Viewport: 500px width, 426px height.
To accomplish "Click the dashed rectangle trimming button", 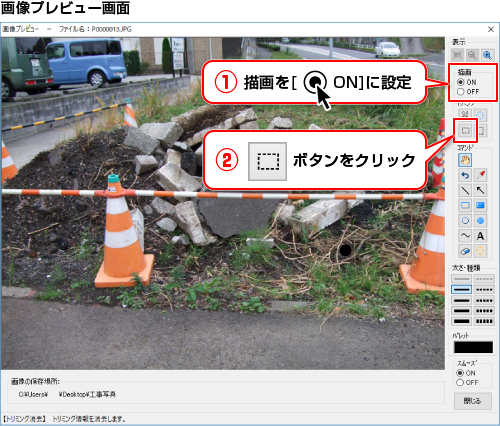I will click(x=465, y=130).
